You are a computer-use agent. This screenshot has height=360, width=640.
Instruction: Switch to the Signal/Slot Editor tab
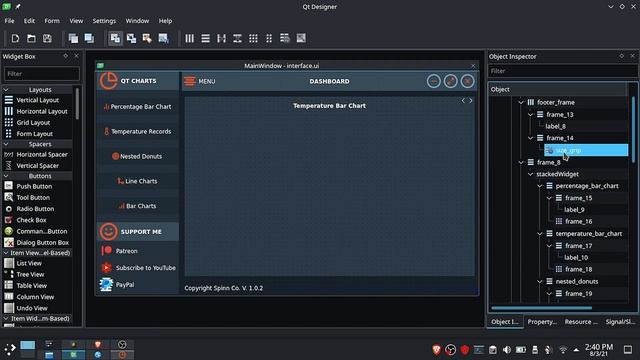tap(620, 322)
